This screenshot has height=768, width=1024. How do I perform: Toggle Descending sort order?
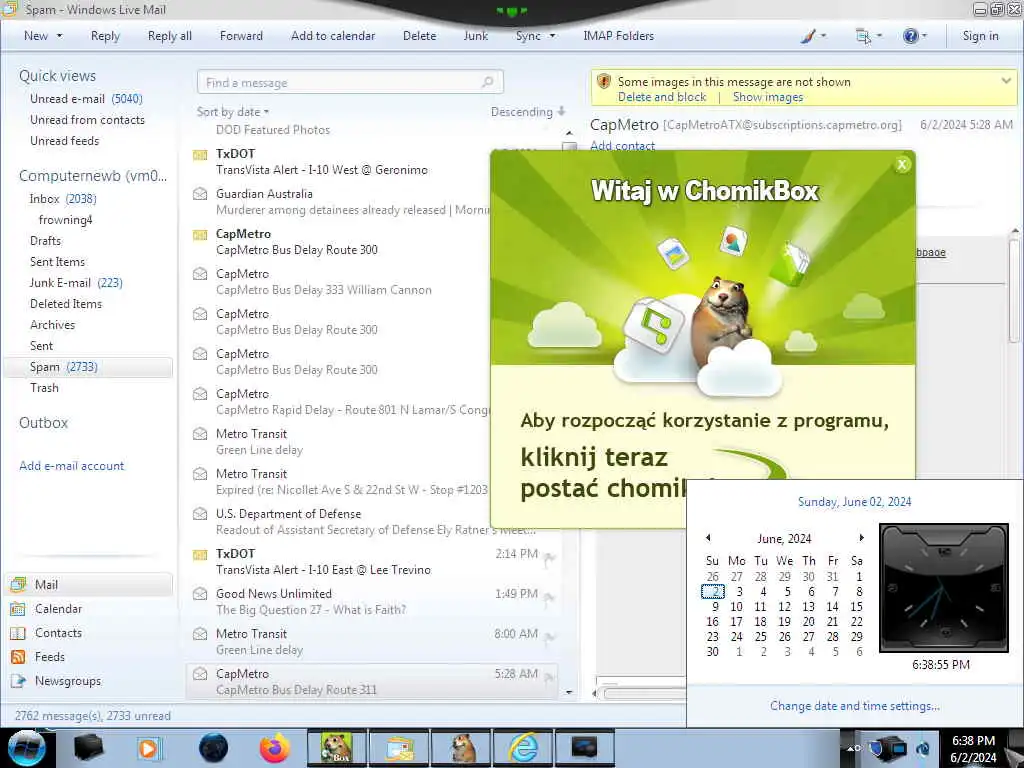[x=528, y=112]
